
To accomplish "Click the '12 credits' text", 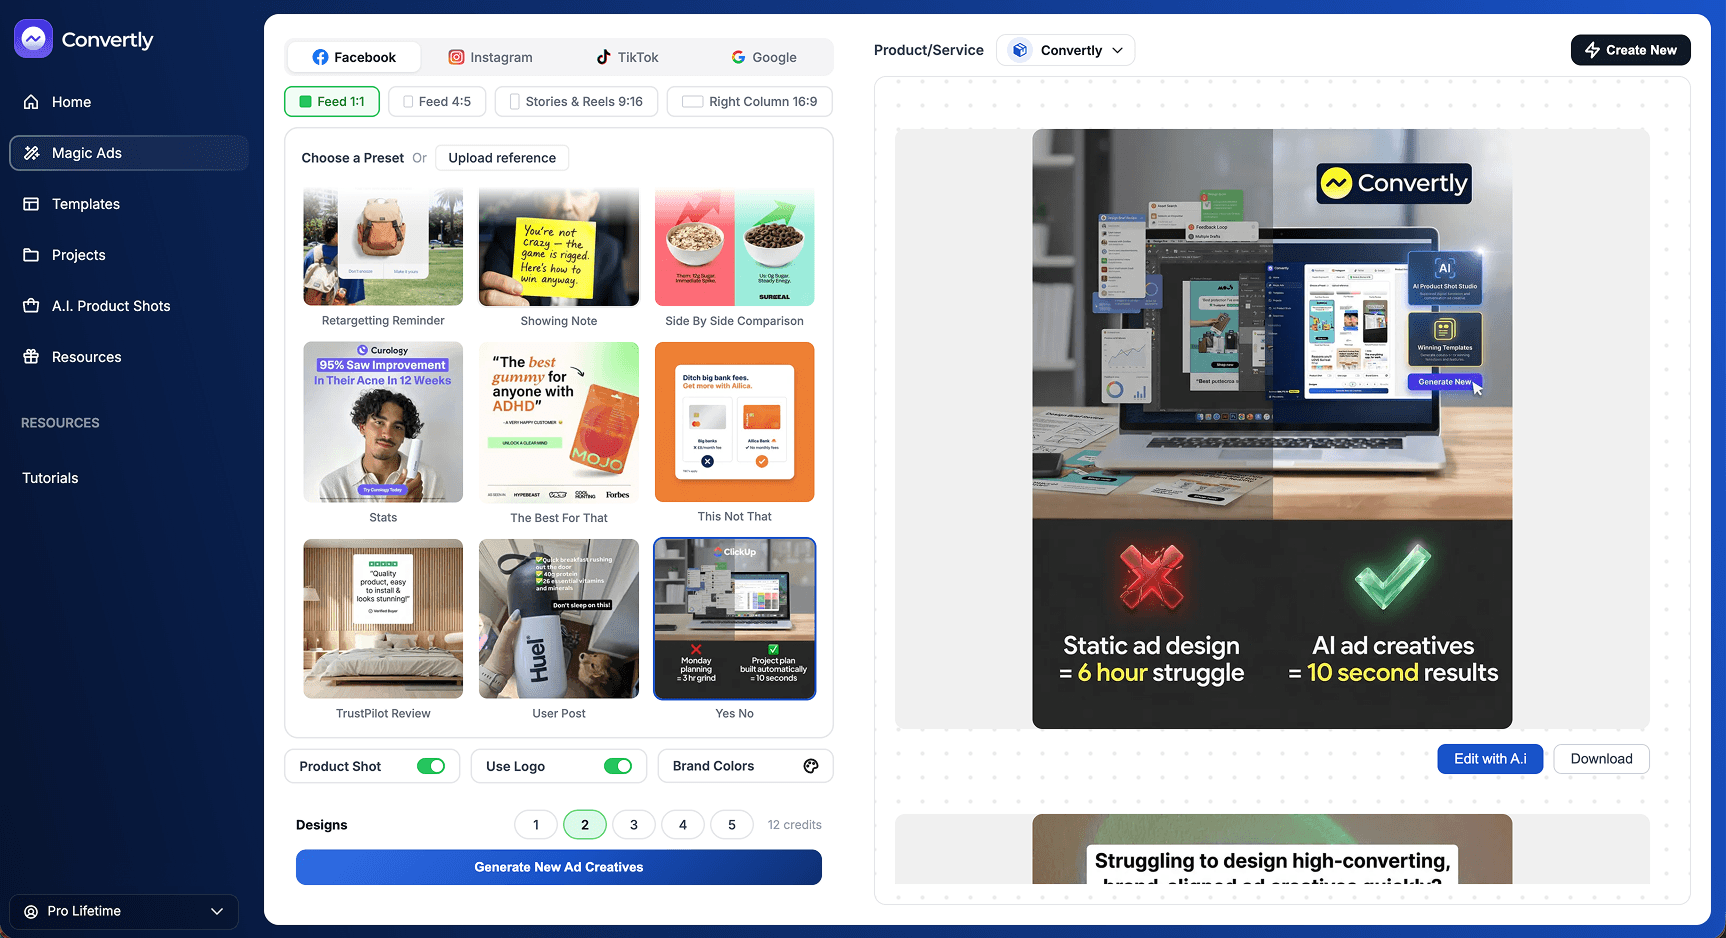I will (x=795, y=825).
